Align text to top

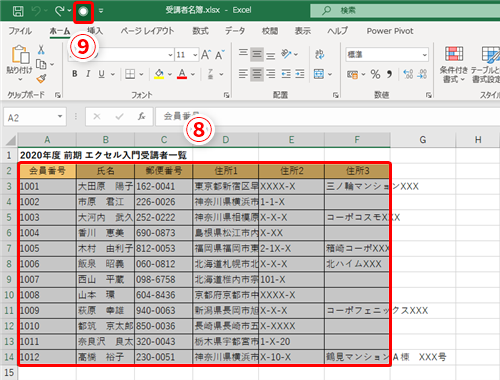[x=243, y=54]
